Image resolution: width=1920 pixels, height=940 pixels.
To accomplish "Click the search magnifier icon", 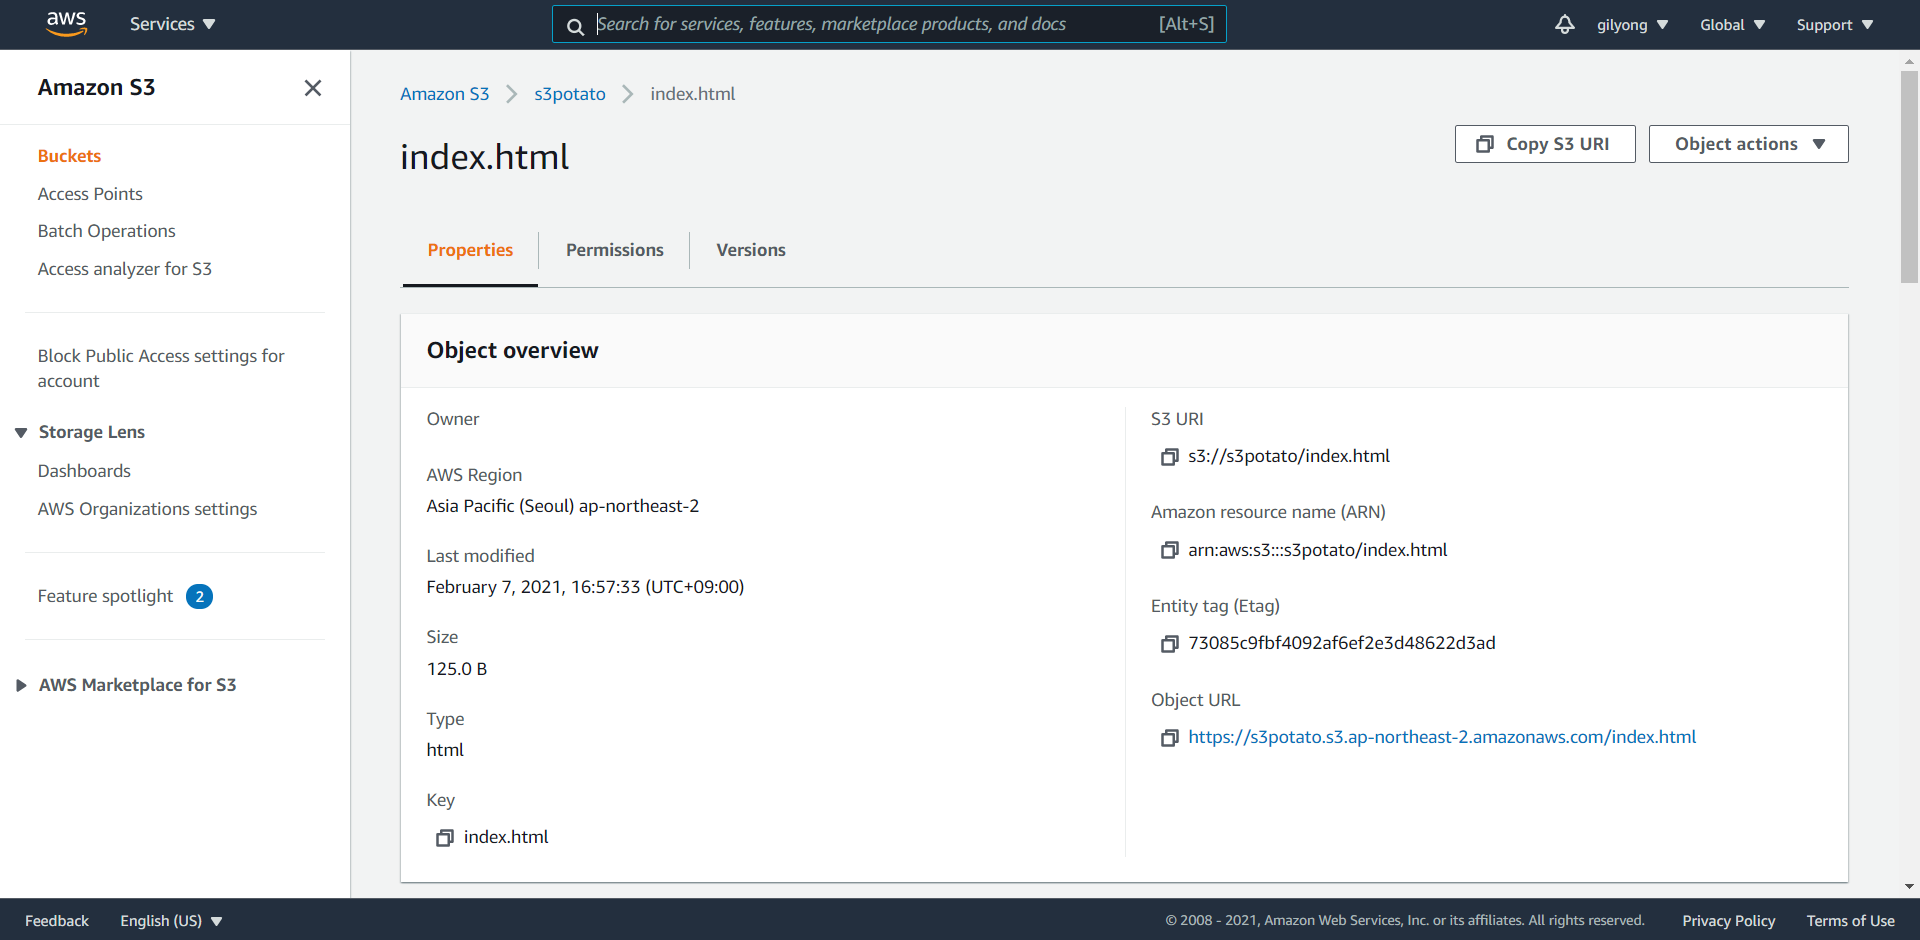I will tap(576, 26).
